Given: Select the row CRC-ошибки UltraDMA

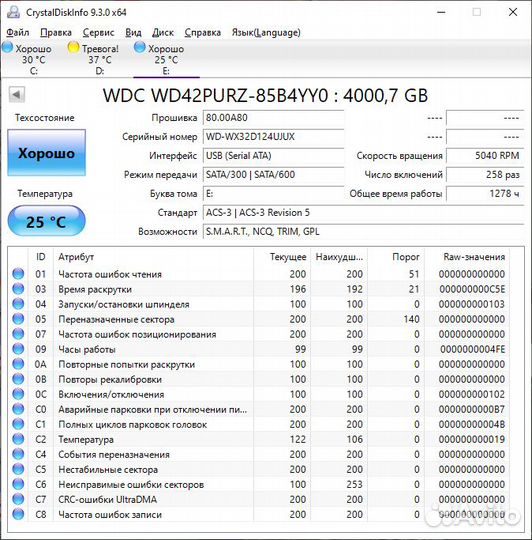Looking at the screenshot, I should [259, 499].
